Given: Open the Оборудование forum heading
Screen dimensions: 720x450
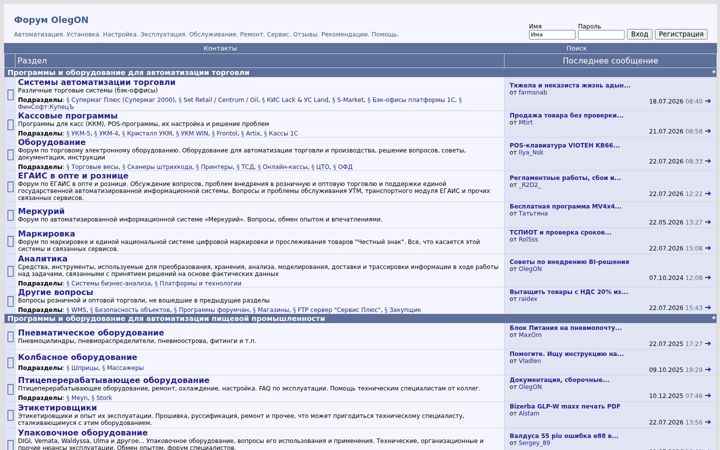Looking at the screenshot, I should click(x=51, y=142).
